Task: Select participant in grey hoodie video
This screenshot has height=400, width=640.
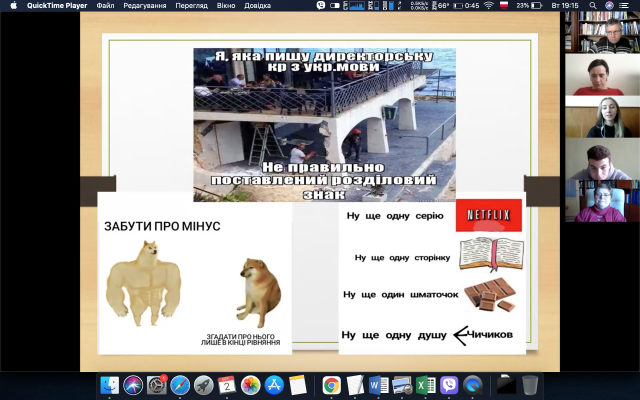Action: tap(602, 159)
